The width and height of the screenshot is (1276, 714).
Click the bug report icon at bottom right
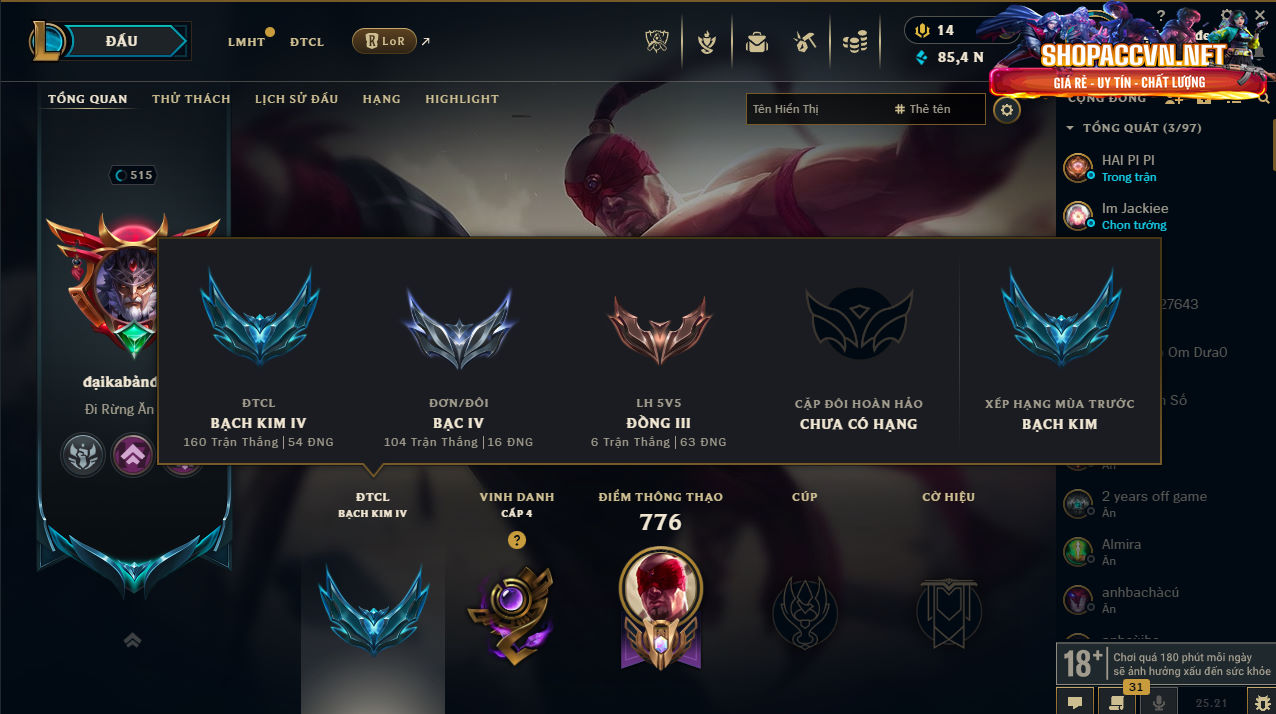click(x=1262, y=702)
